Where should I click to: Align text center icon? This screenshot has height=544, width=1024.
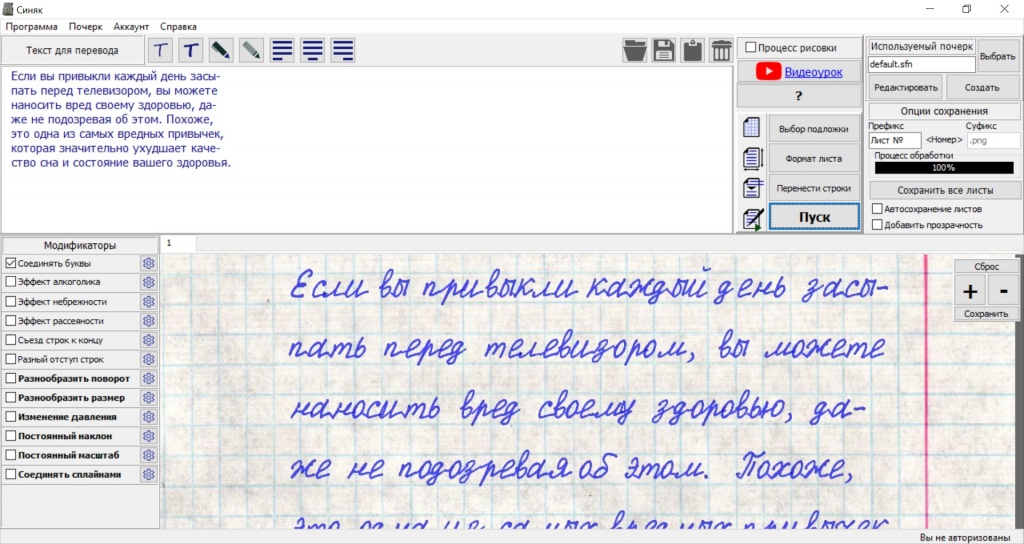[x=312, y=50]
